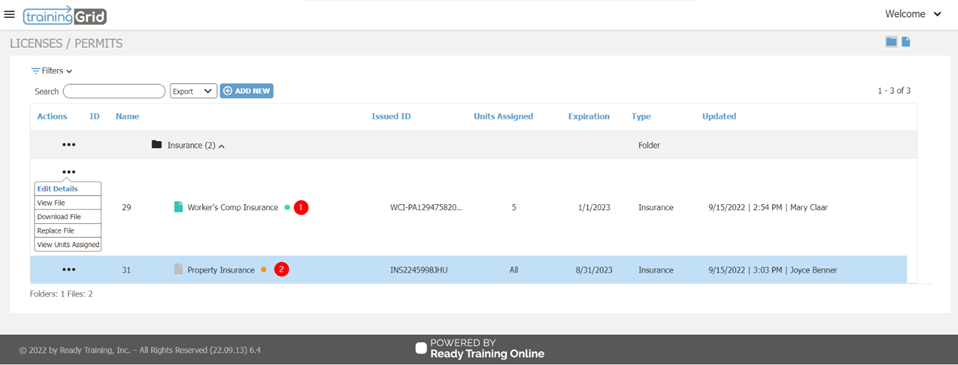Click units assigned value 5
The image size is (958, 365).
click(514, 207)
